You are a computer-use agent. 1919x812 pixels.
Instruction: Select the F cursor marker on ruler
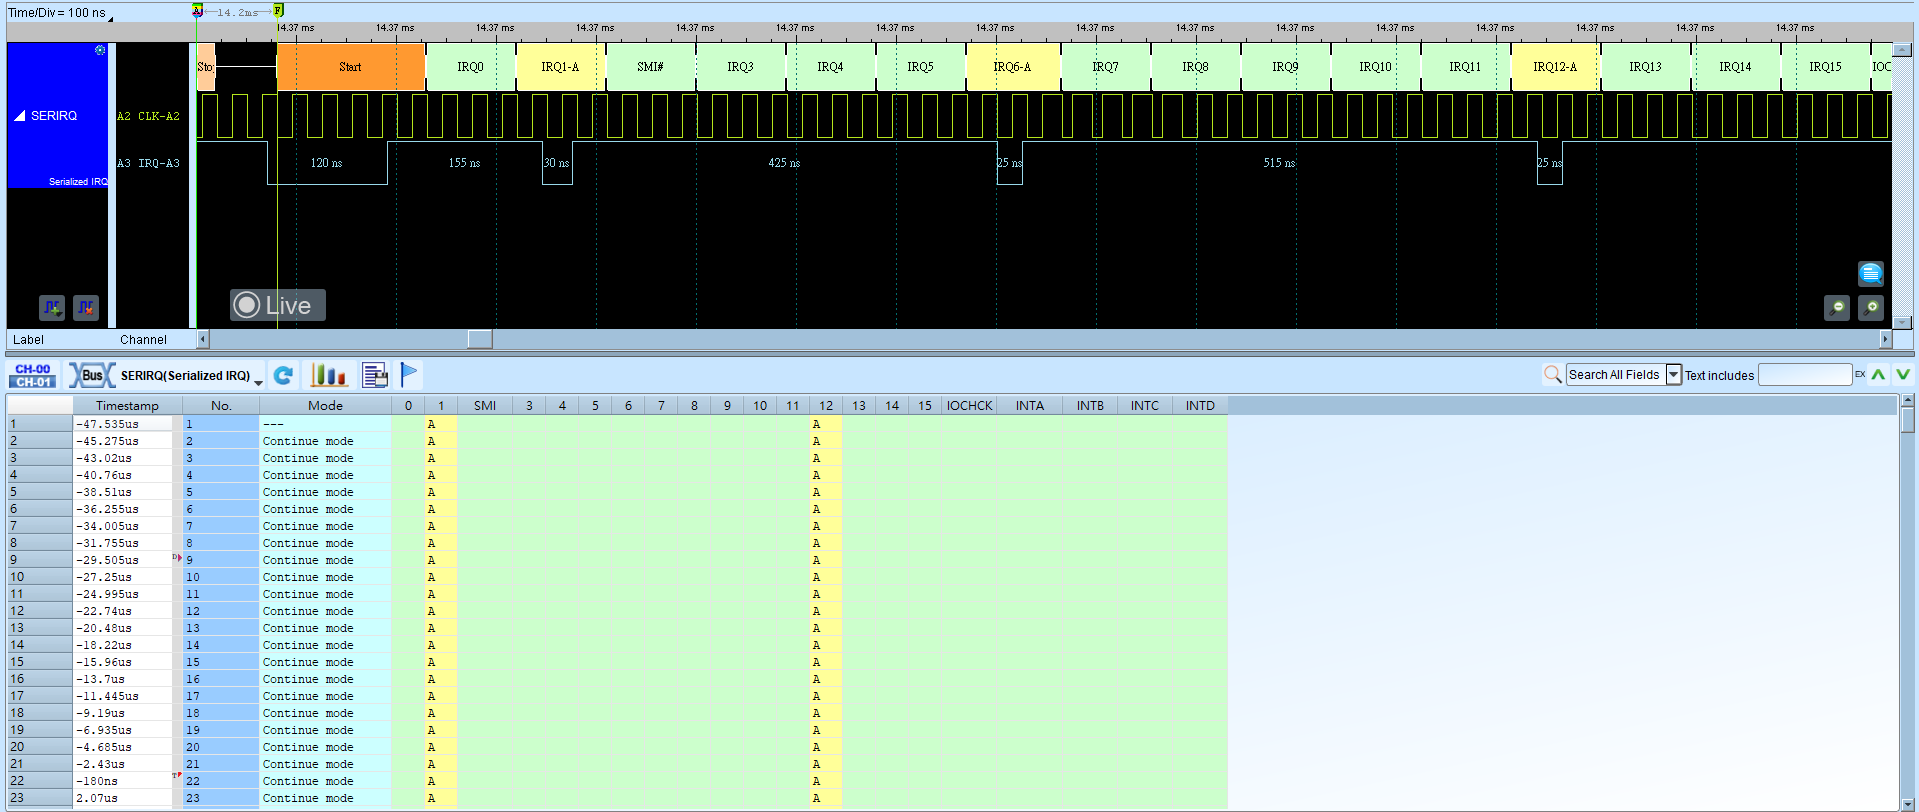pos(278,11)
